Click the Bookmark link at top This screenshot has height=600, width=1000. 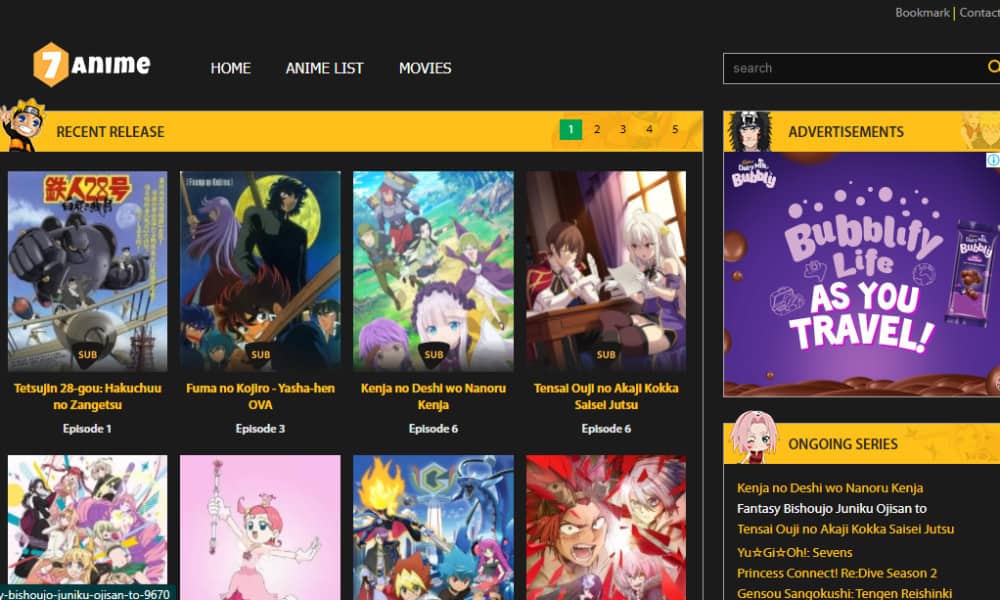tap(922, 13)
